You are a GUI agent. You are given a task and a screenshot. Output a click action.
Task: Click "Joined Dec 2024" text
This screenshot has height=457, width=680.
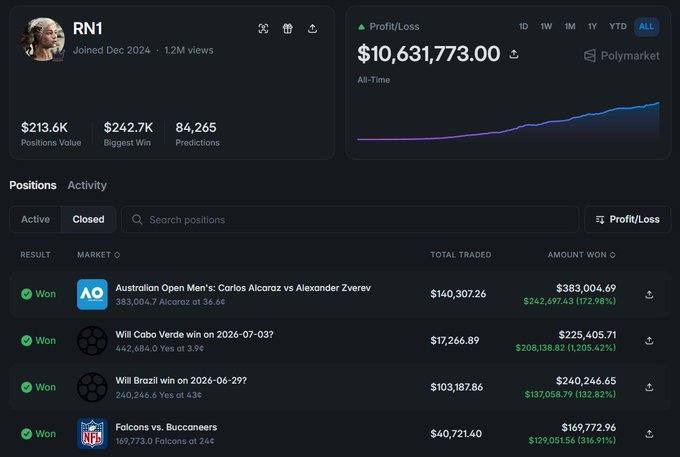point(111,50)
